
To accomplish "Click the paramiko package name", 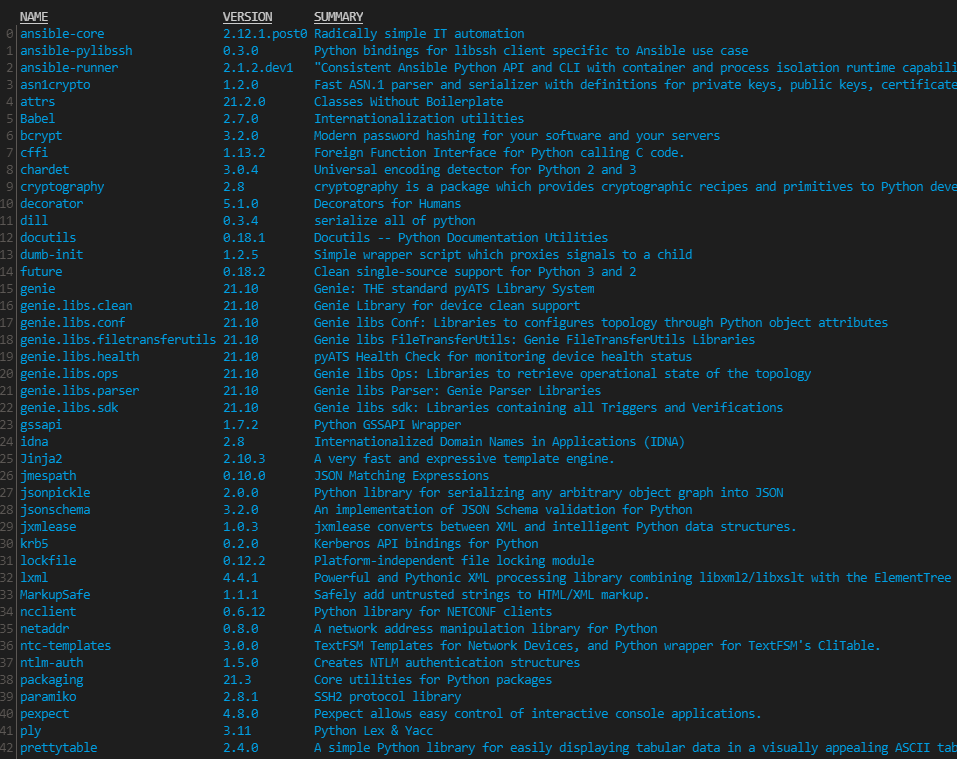I will [x=48, y=697].
